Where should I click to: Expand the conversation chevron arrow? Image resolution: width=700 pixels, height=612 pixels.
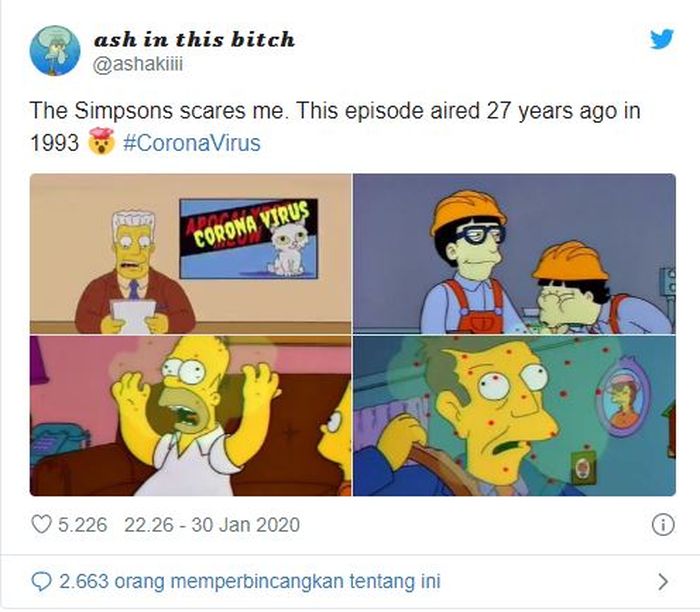point(663,582)
